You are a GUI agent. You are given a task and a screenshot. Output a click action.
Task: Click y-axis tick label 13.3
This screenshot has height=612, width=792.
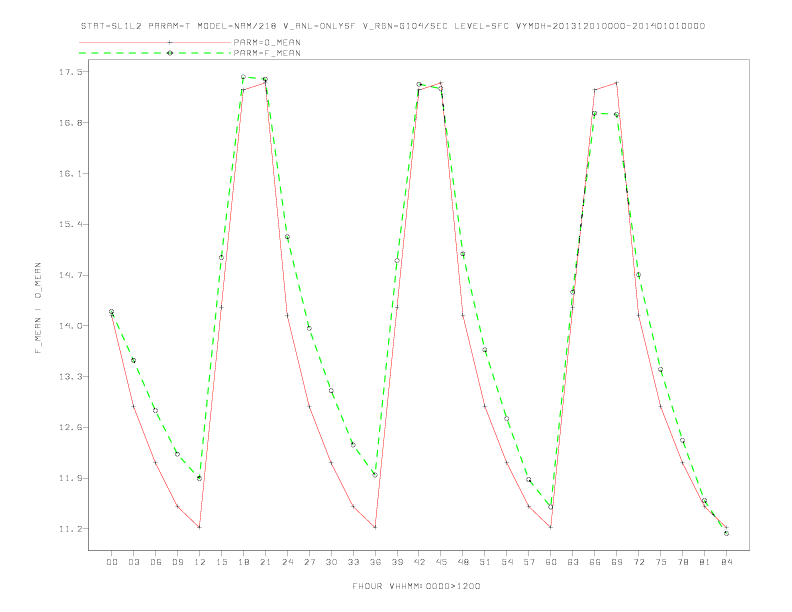point(70,377)
